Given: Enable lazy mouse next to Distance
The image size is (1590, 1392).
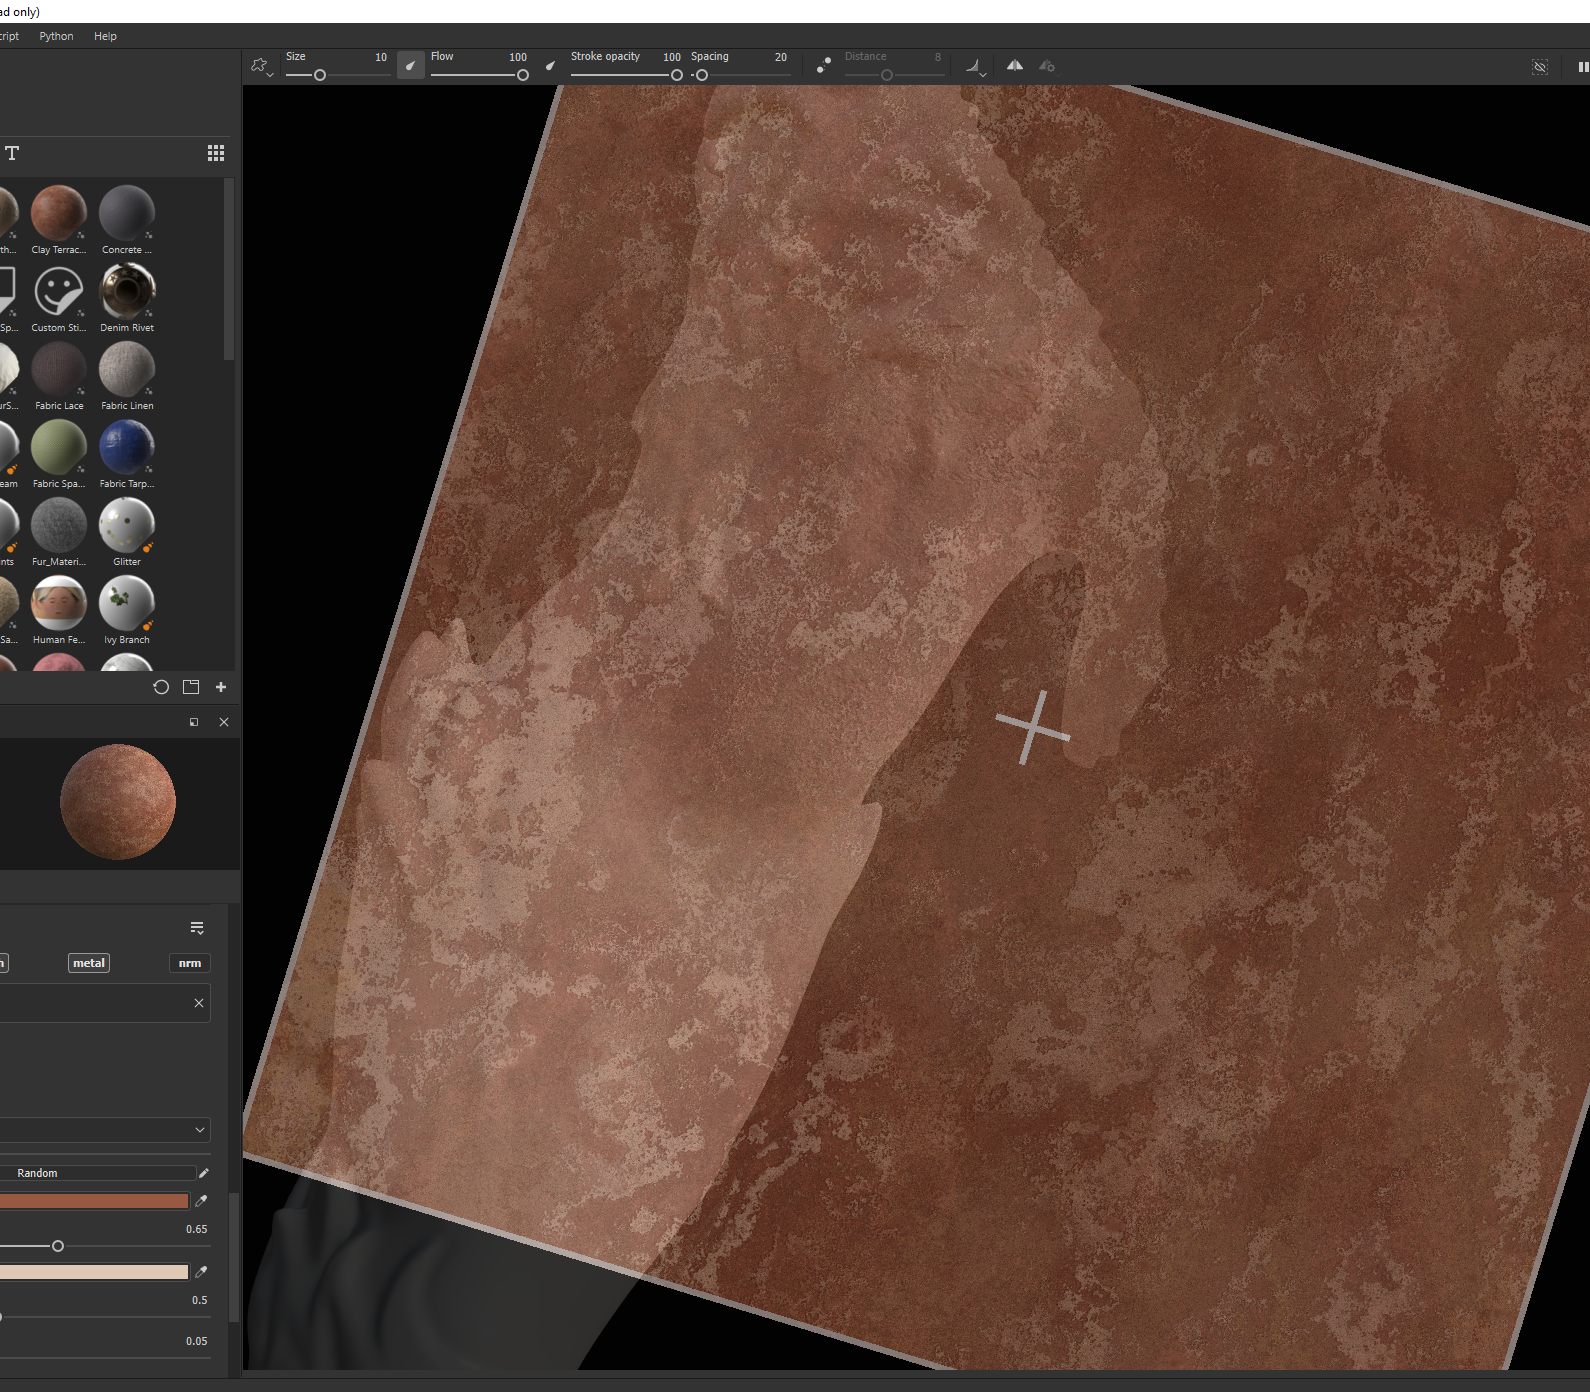Looking at the screenshot, I should point(823,66).
